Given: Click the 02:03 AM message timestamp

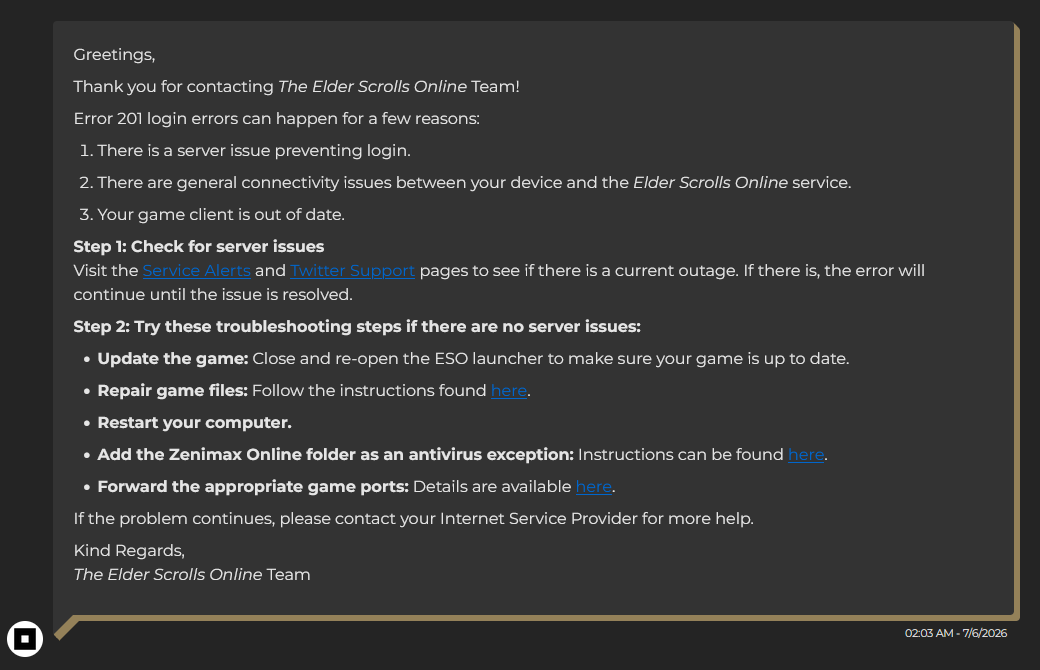Looking at the screenshot, I should (x=956, y=633).
